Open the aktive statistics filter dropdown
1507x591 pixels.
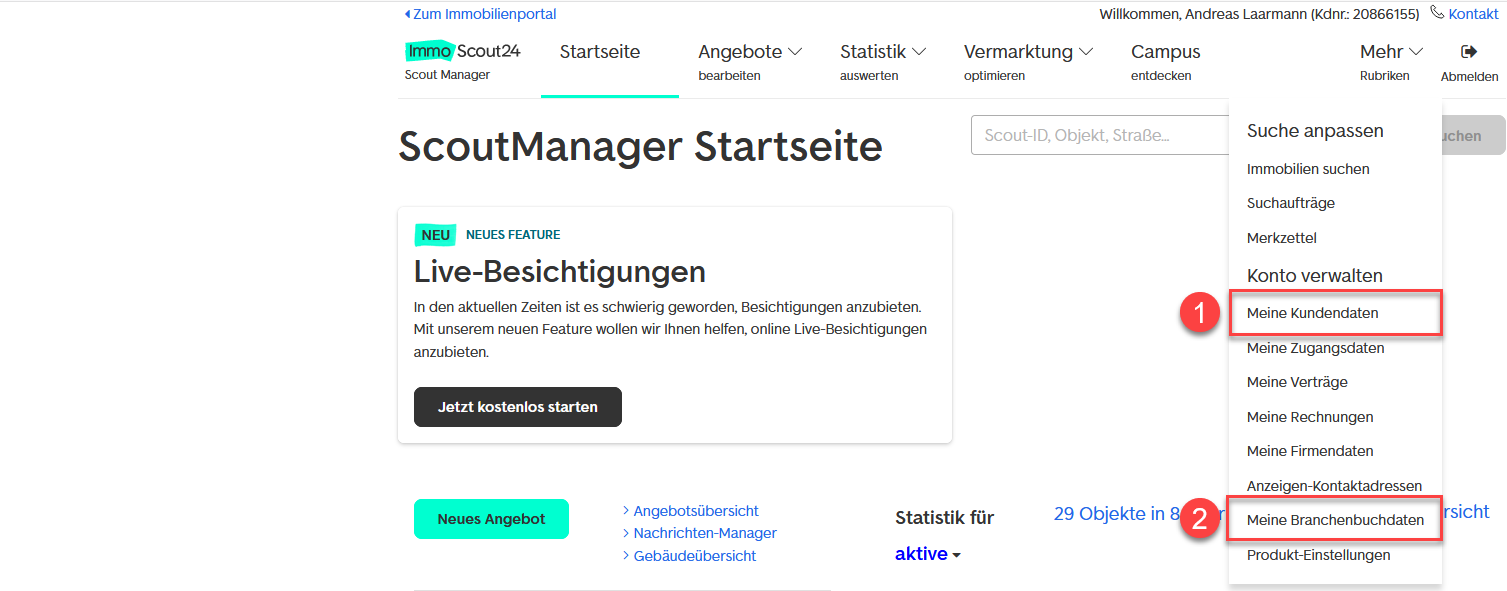coord(927,554)
